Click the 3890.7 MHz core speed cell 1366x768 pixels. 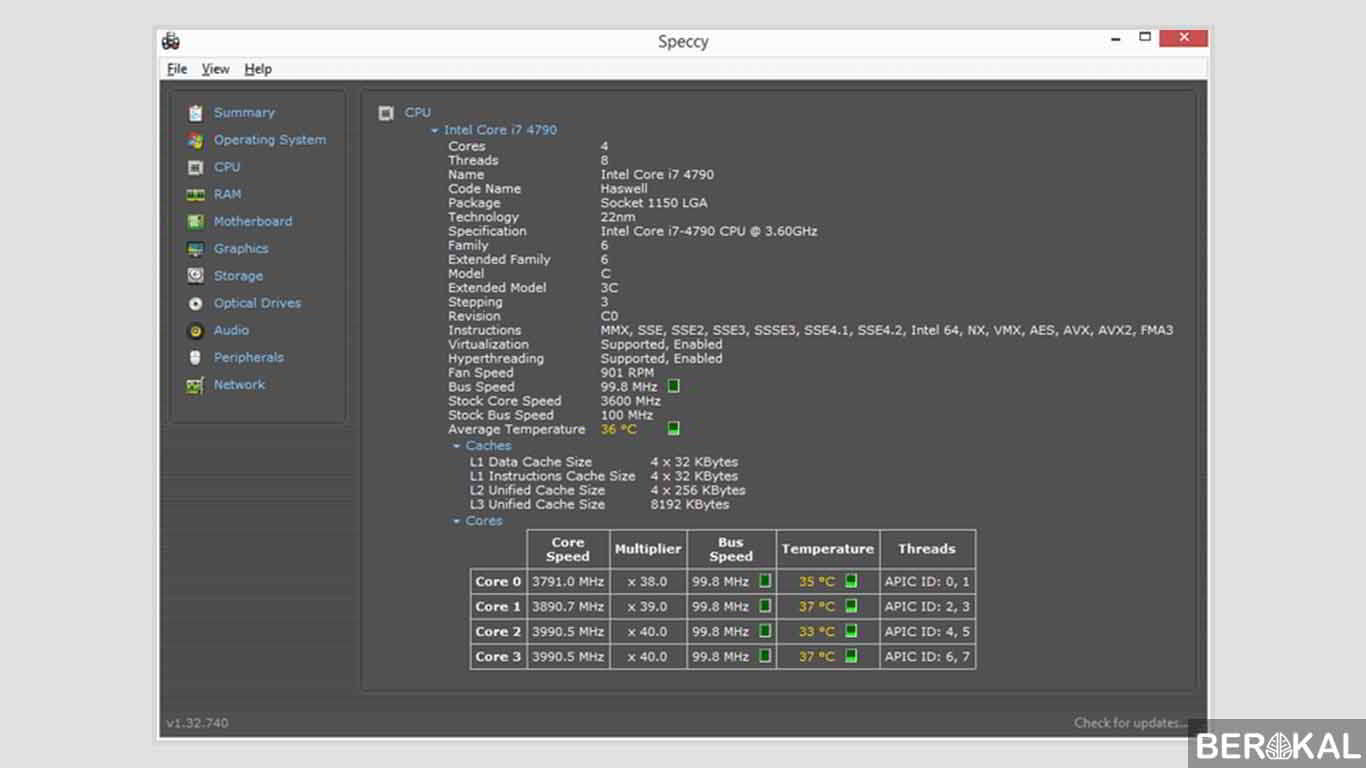(x=568, y=606)
